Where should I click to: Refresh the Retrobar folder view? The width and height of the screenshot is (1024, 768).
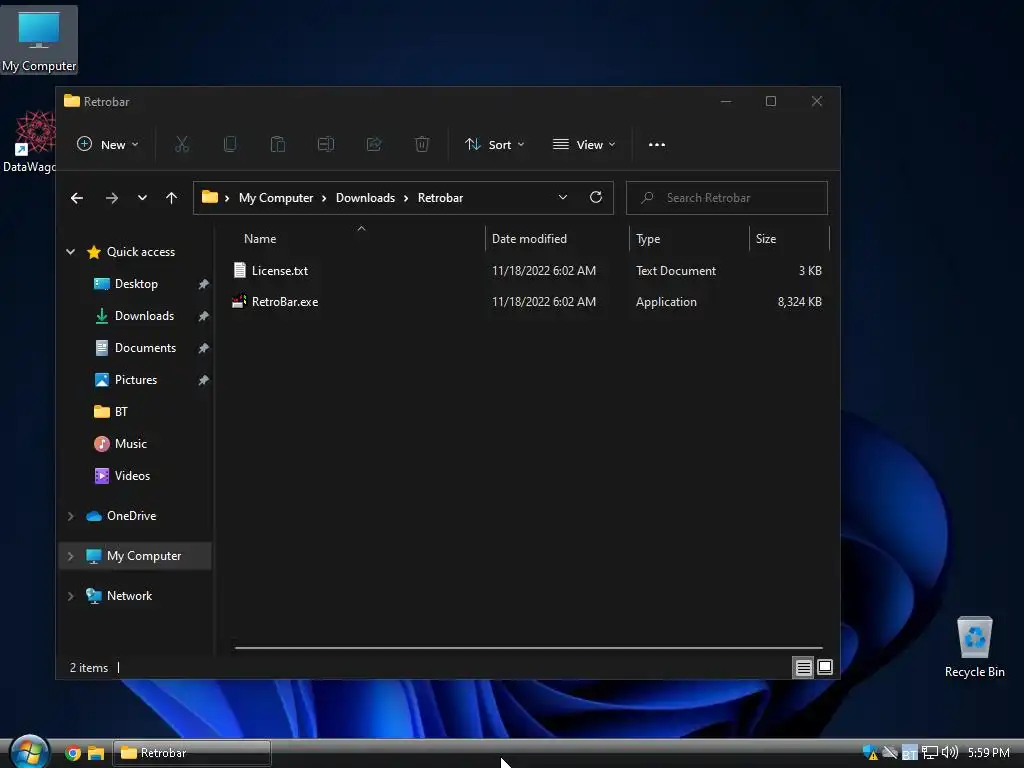click(x=596, y=197)
